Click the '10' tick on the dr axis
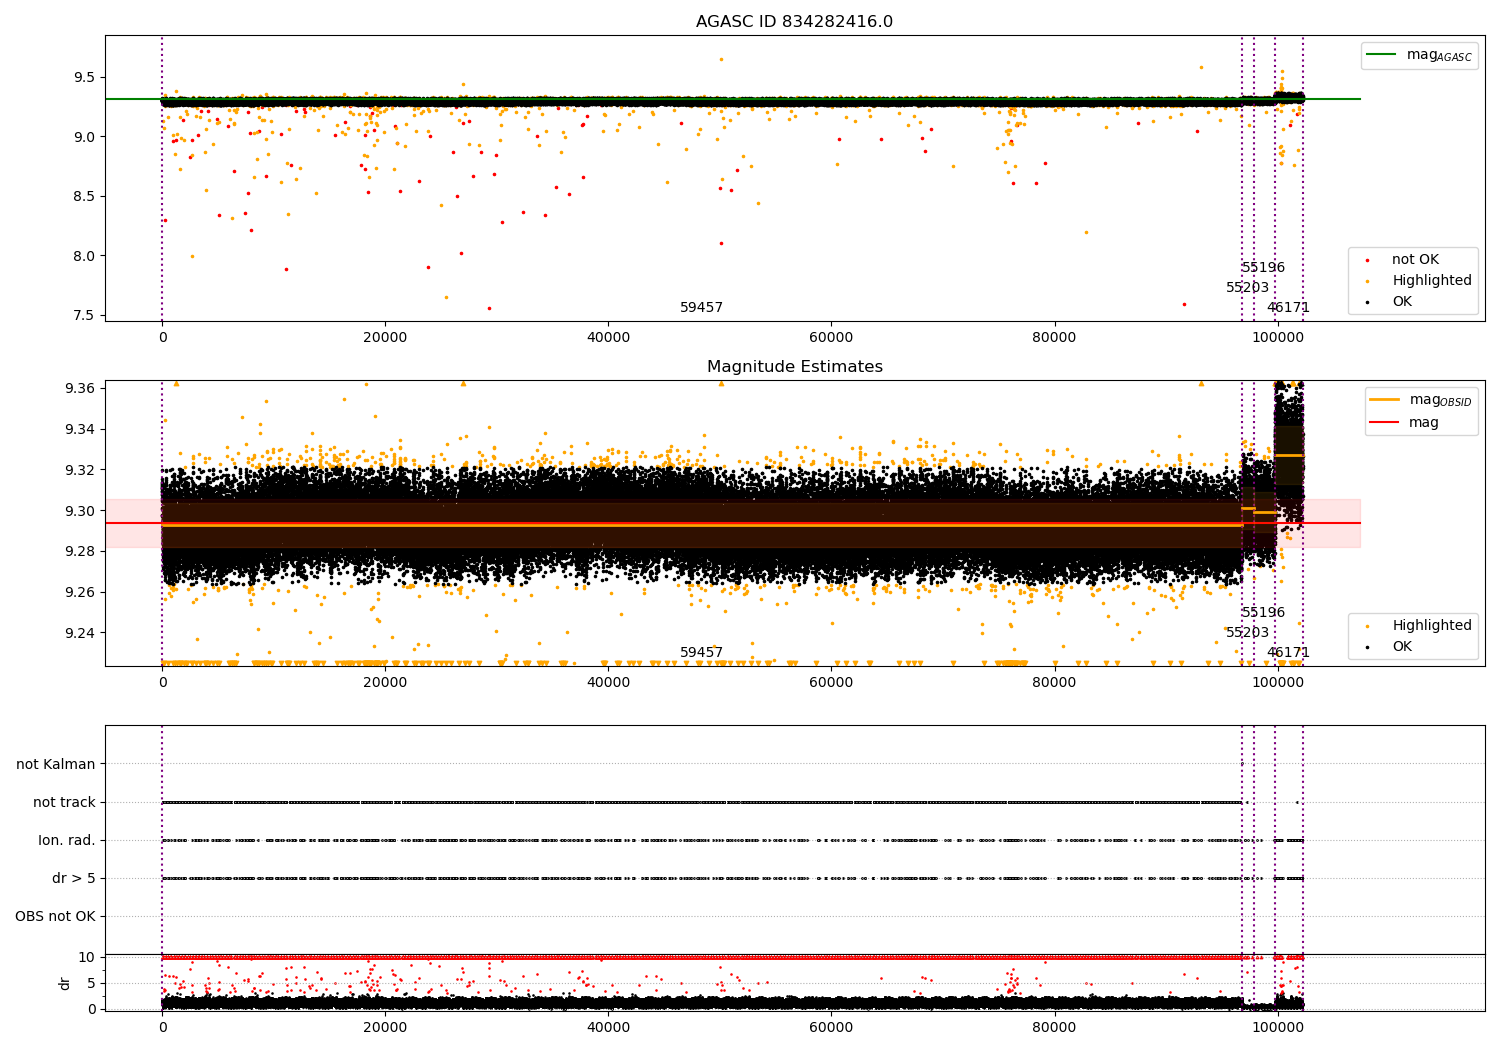1500x1050 pixels. (87, 957)
